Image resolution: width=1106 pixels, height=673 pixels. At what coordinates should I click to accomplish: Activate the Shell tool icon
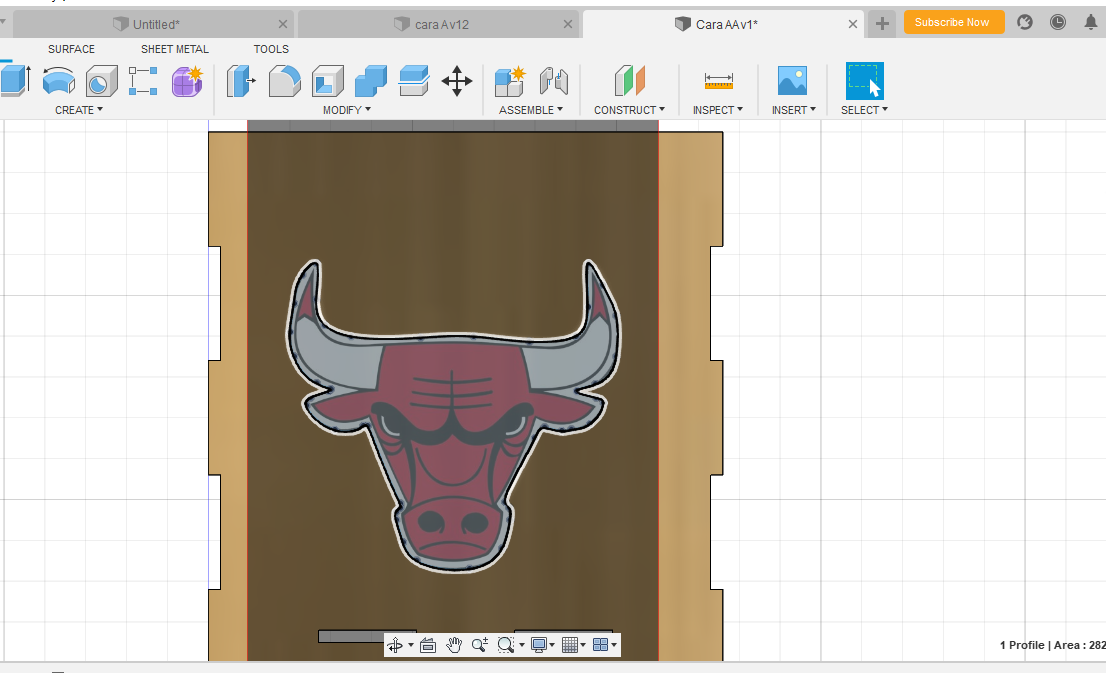point(327,81)
